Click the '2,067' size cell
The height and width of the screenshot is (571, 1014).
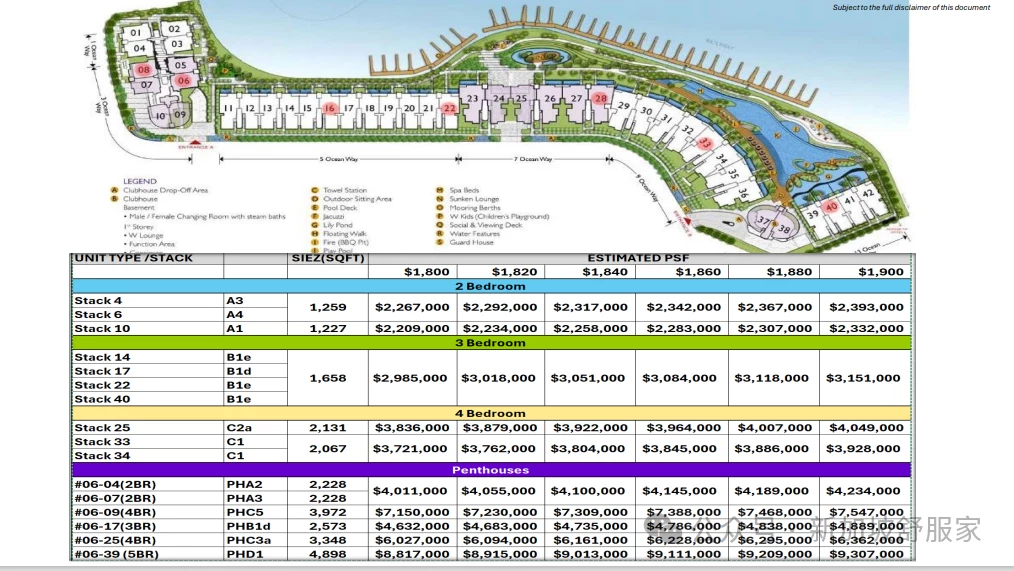(328, 448)
